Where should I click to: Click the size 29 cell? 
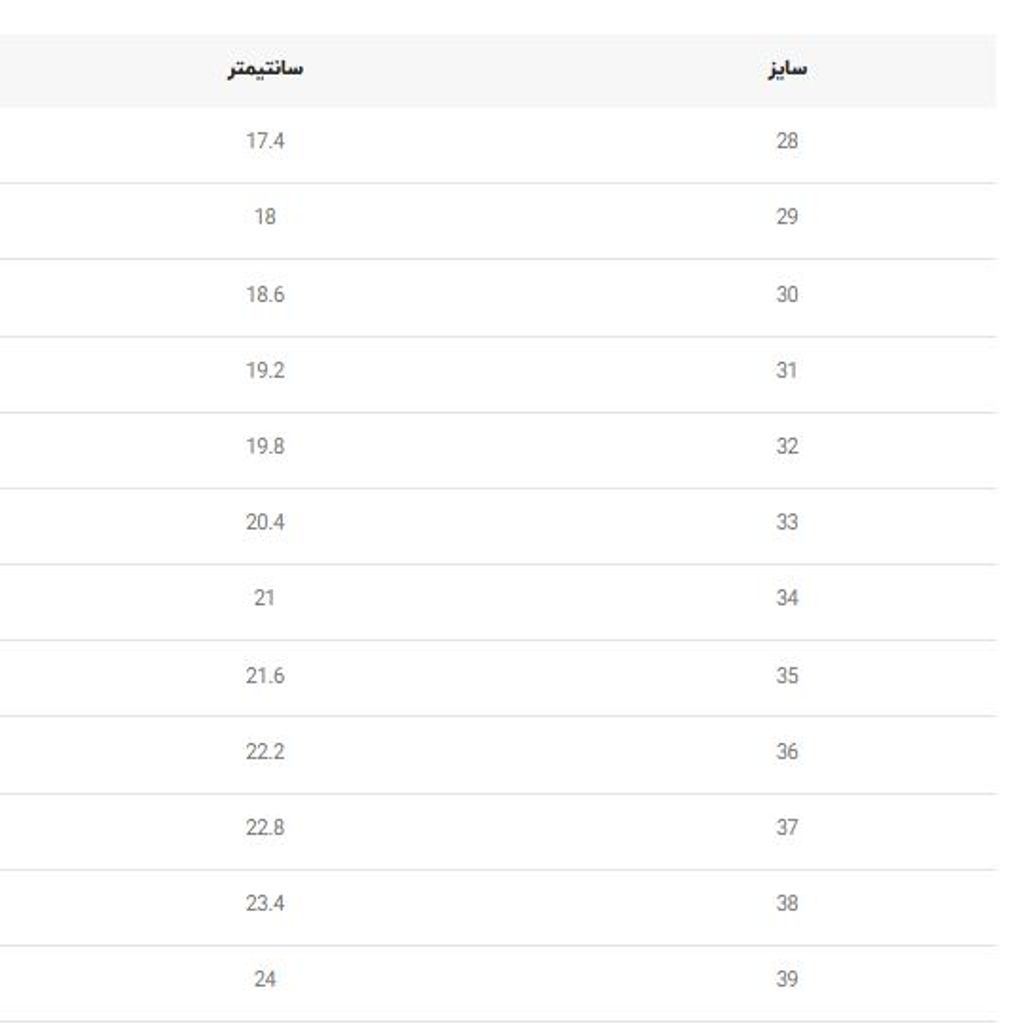coord(787,217)
